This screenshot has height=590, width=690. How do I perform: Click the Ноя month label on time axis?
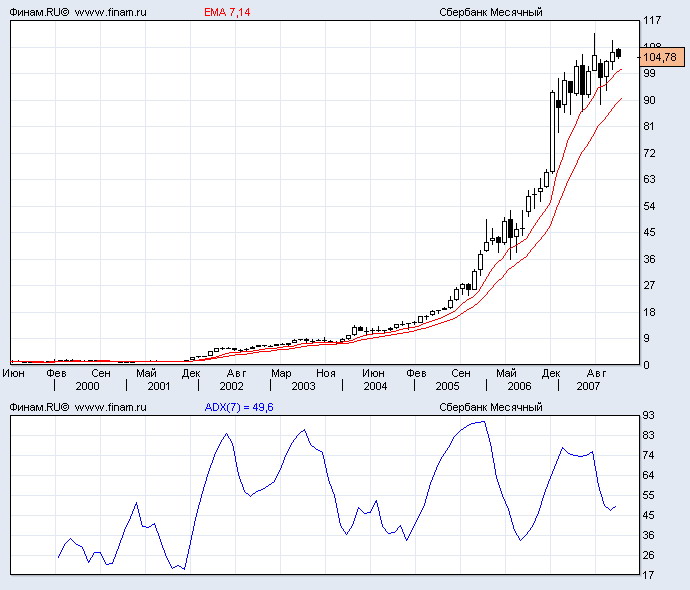[327, 372]
